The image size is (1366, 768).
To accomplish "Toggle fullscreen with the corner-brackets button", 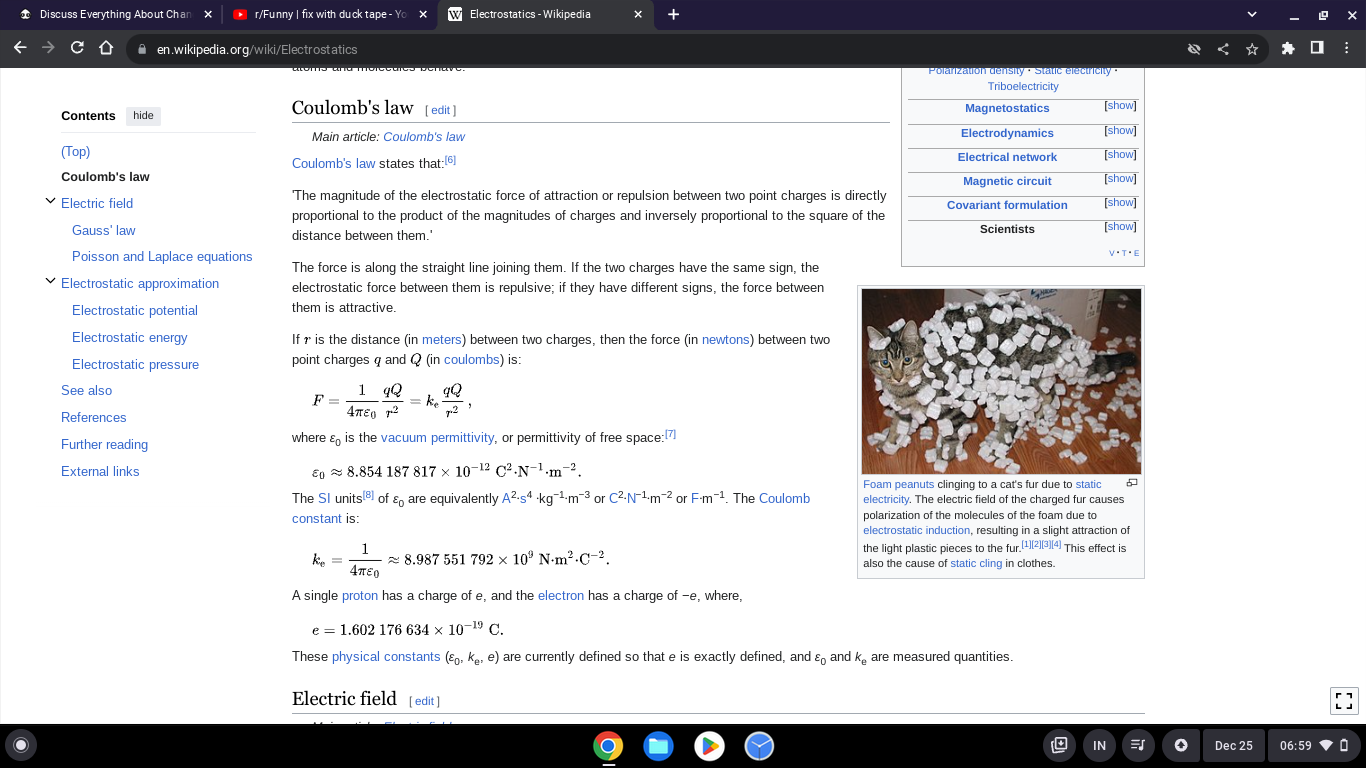I will click(1344, 701).
